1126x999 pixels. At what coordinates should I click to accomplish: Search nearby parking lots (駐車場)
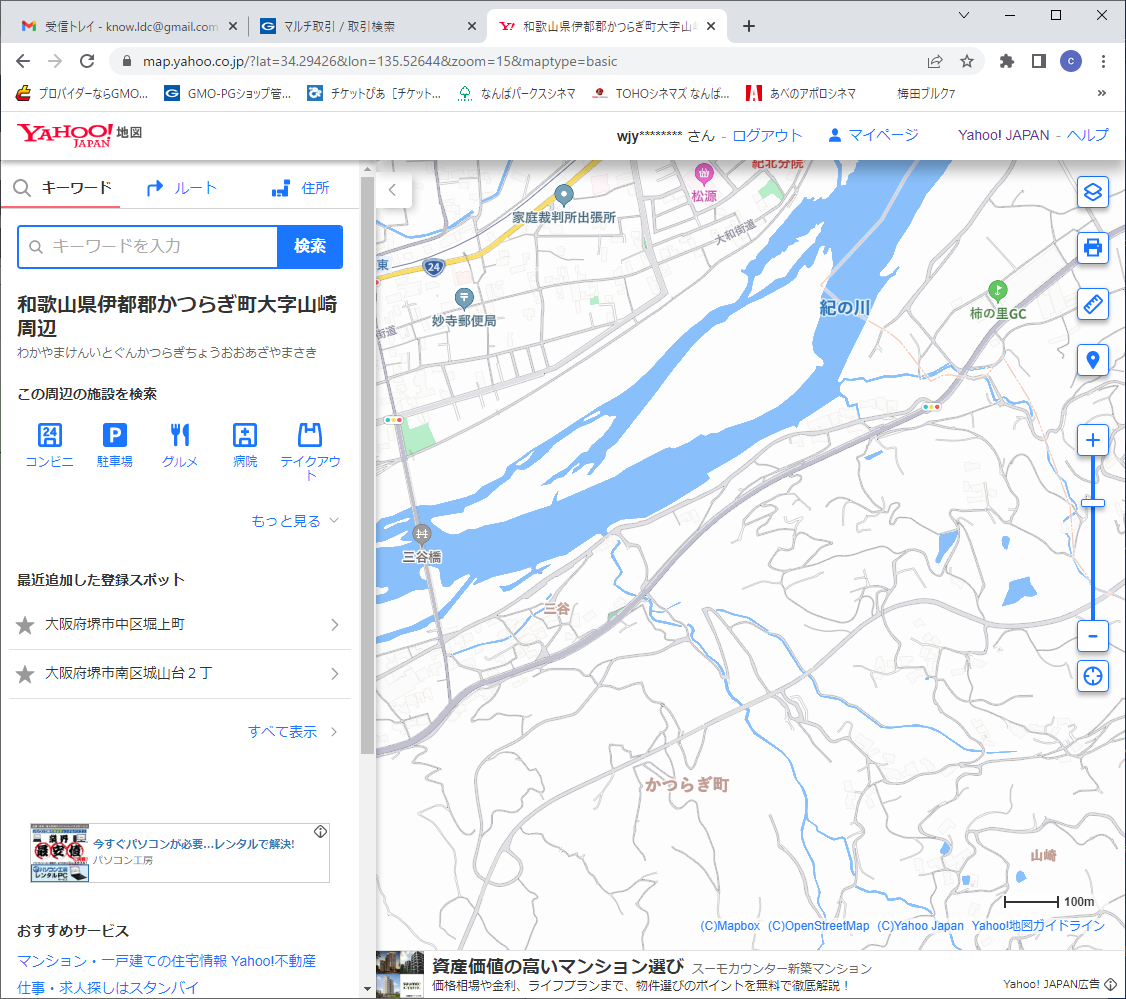115,445
